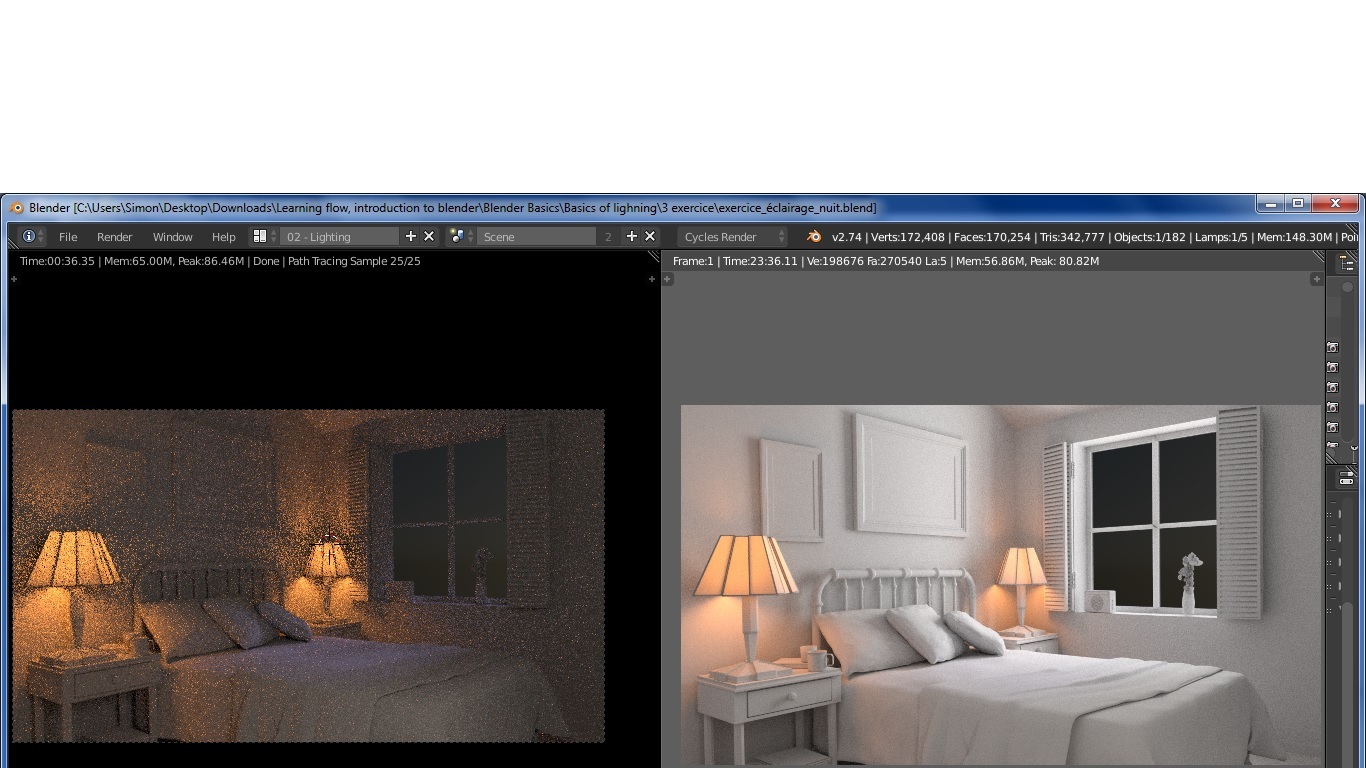Click the scene datablock icon
Viewport: 1366px width, 768px height.
tap(458, 236)
